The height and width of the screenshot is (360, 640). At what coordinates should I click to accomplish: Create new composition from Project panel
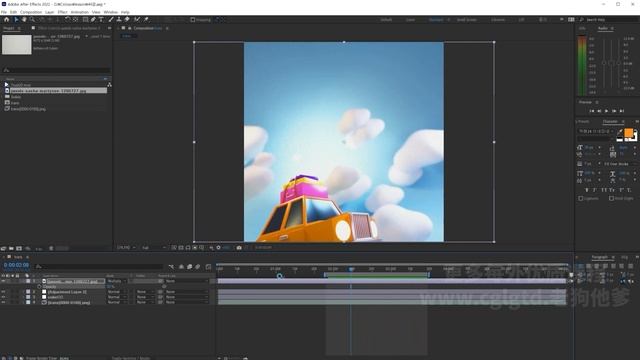click(x=19, y=248)
